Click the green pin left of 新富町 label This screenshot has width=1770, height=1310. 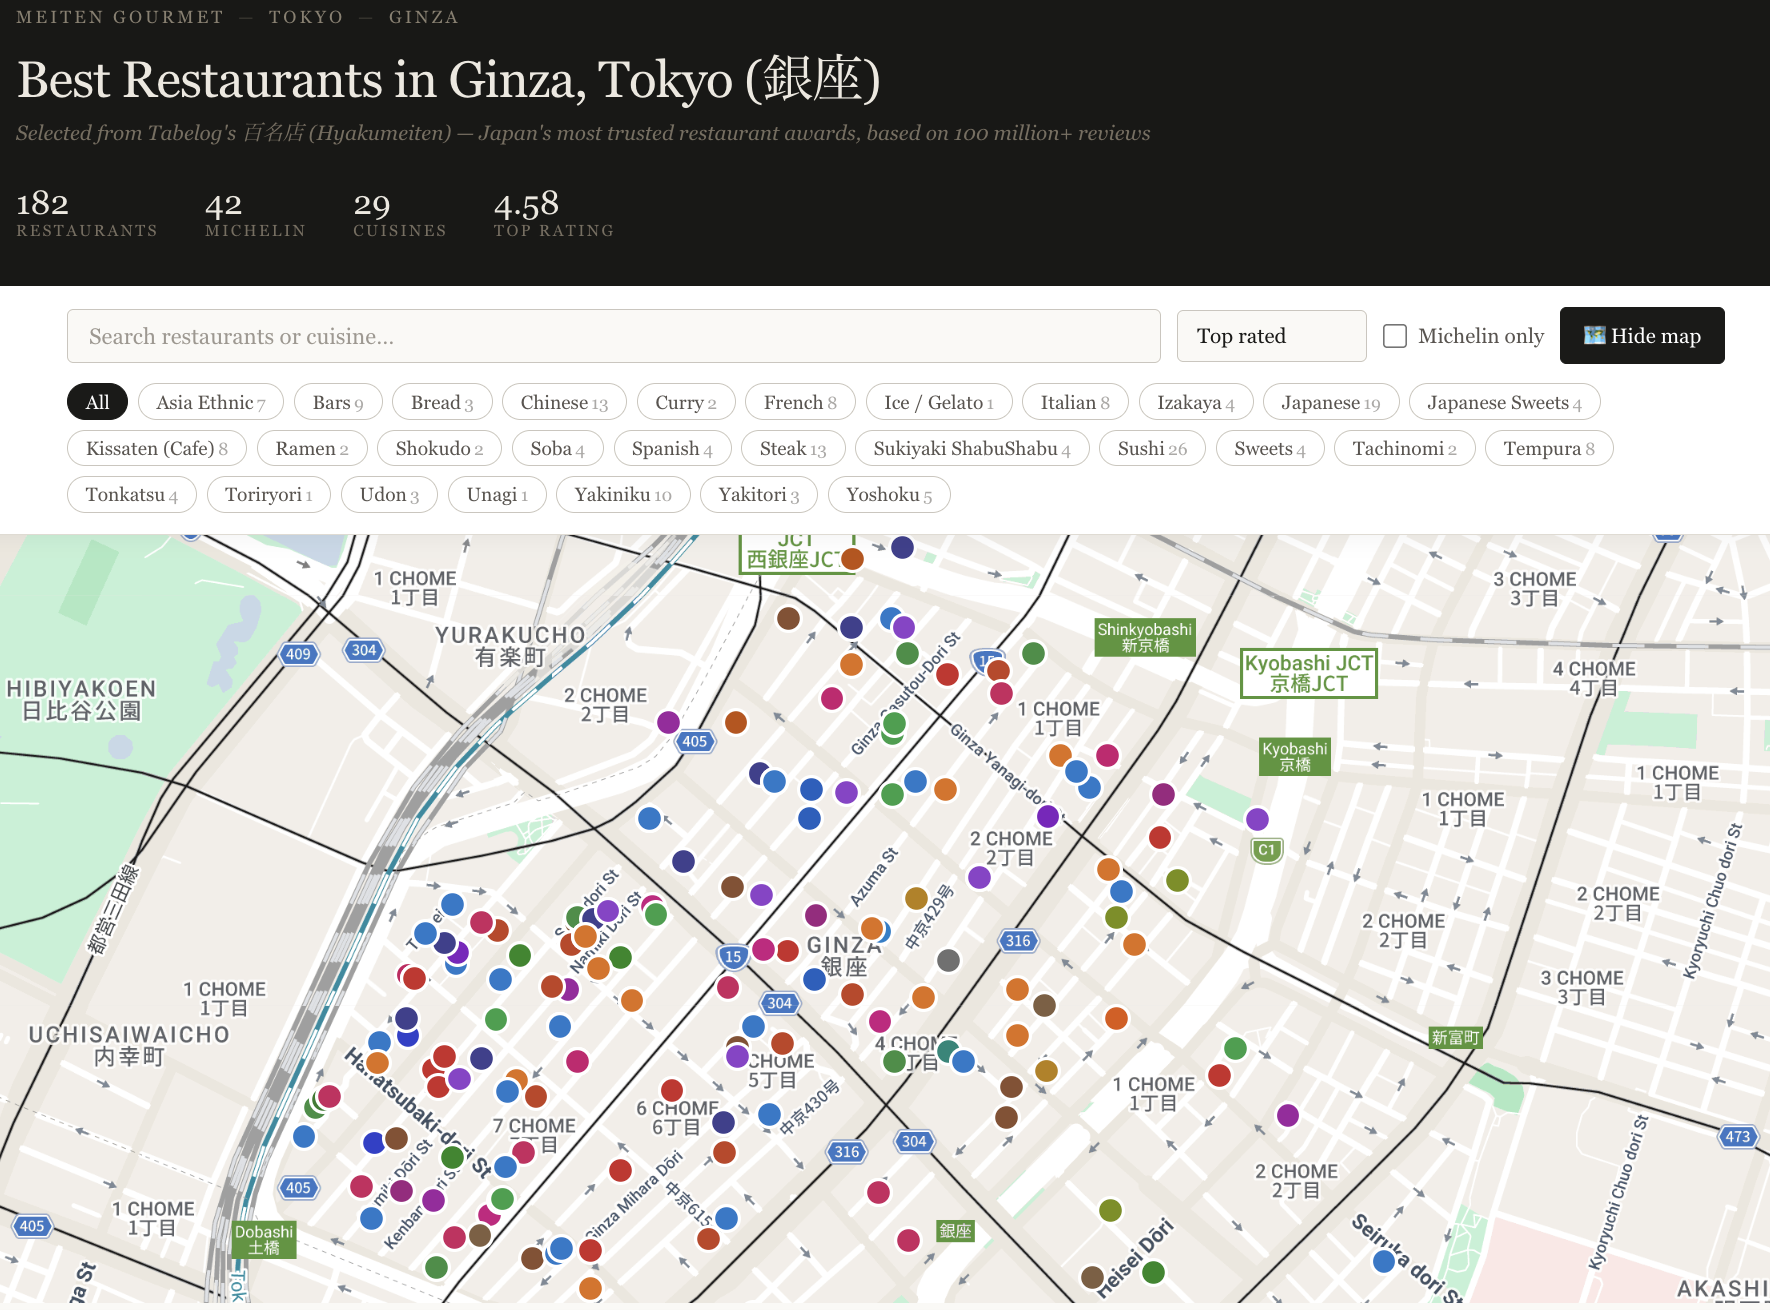pyautogui.click(x=1235, y=1048)
